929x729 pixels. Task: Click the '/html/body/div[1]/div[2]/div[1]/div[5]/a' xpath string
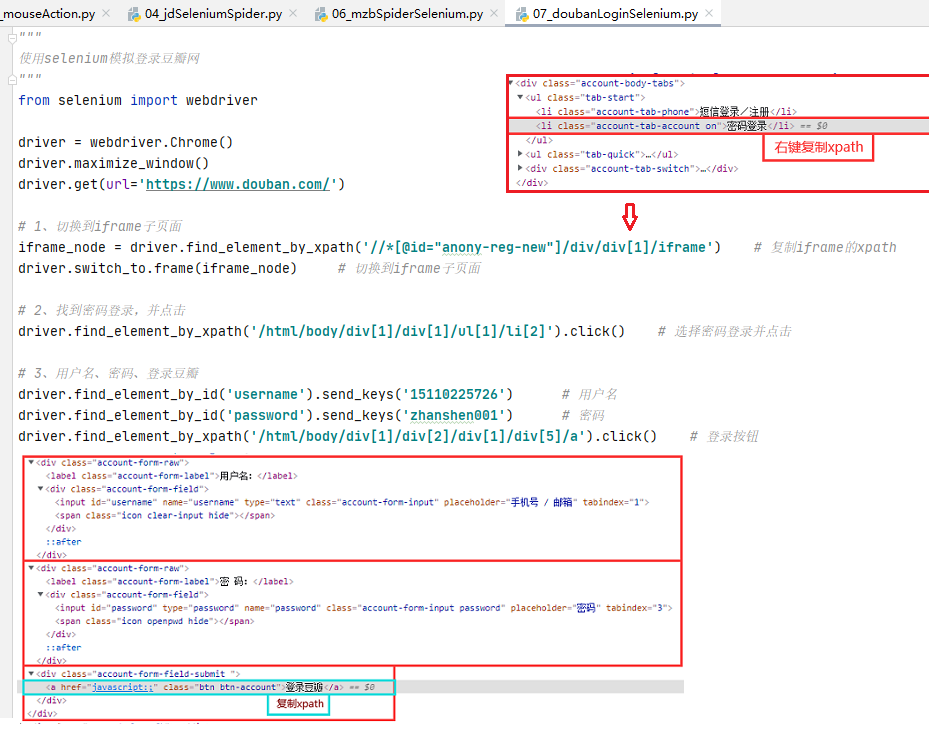tap(421, 436)
